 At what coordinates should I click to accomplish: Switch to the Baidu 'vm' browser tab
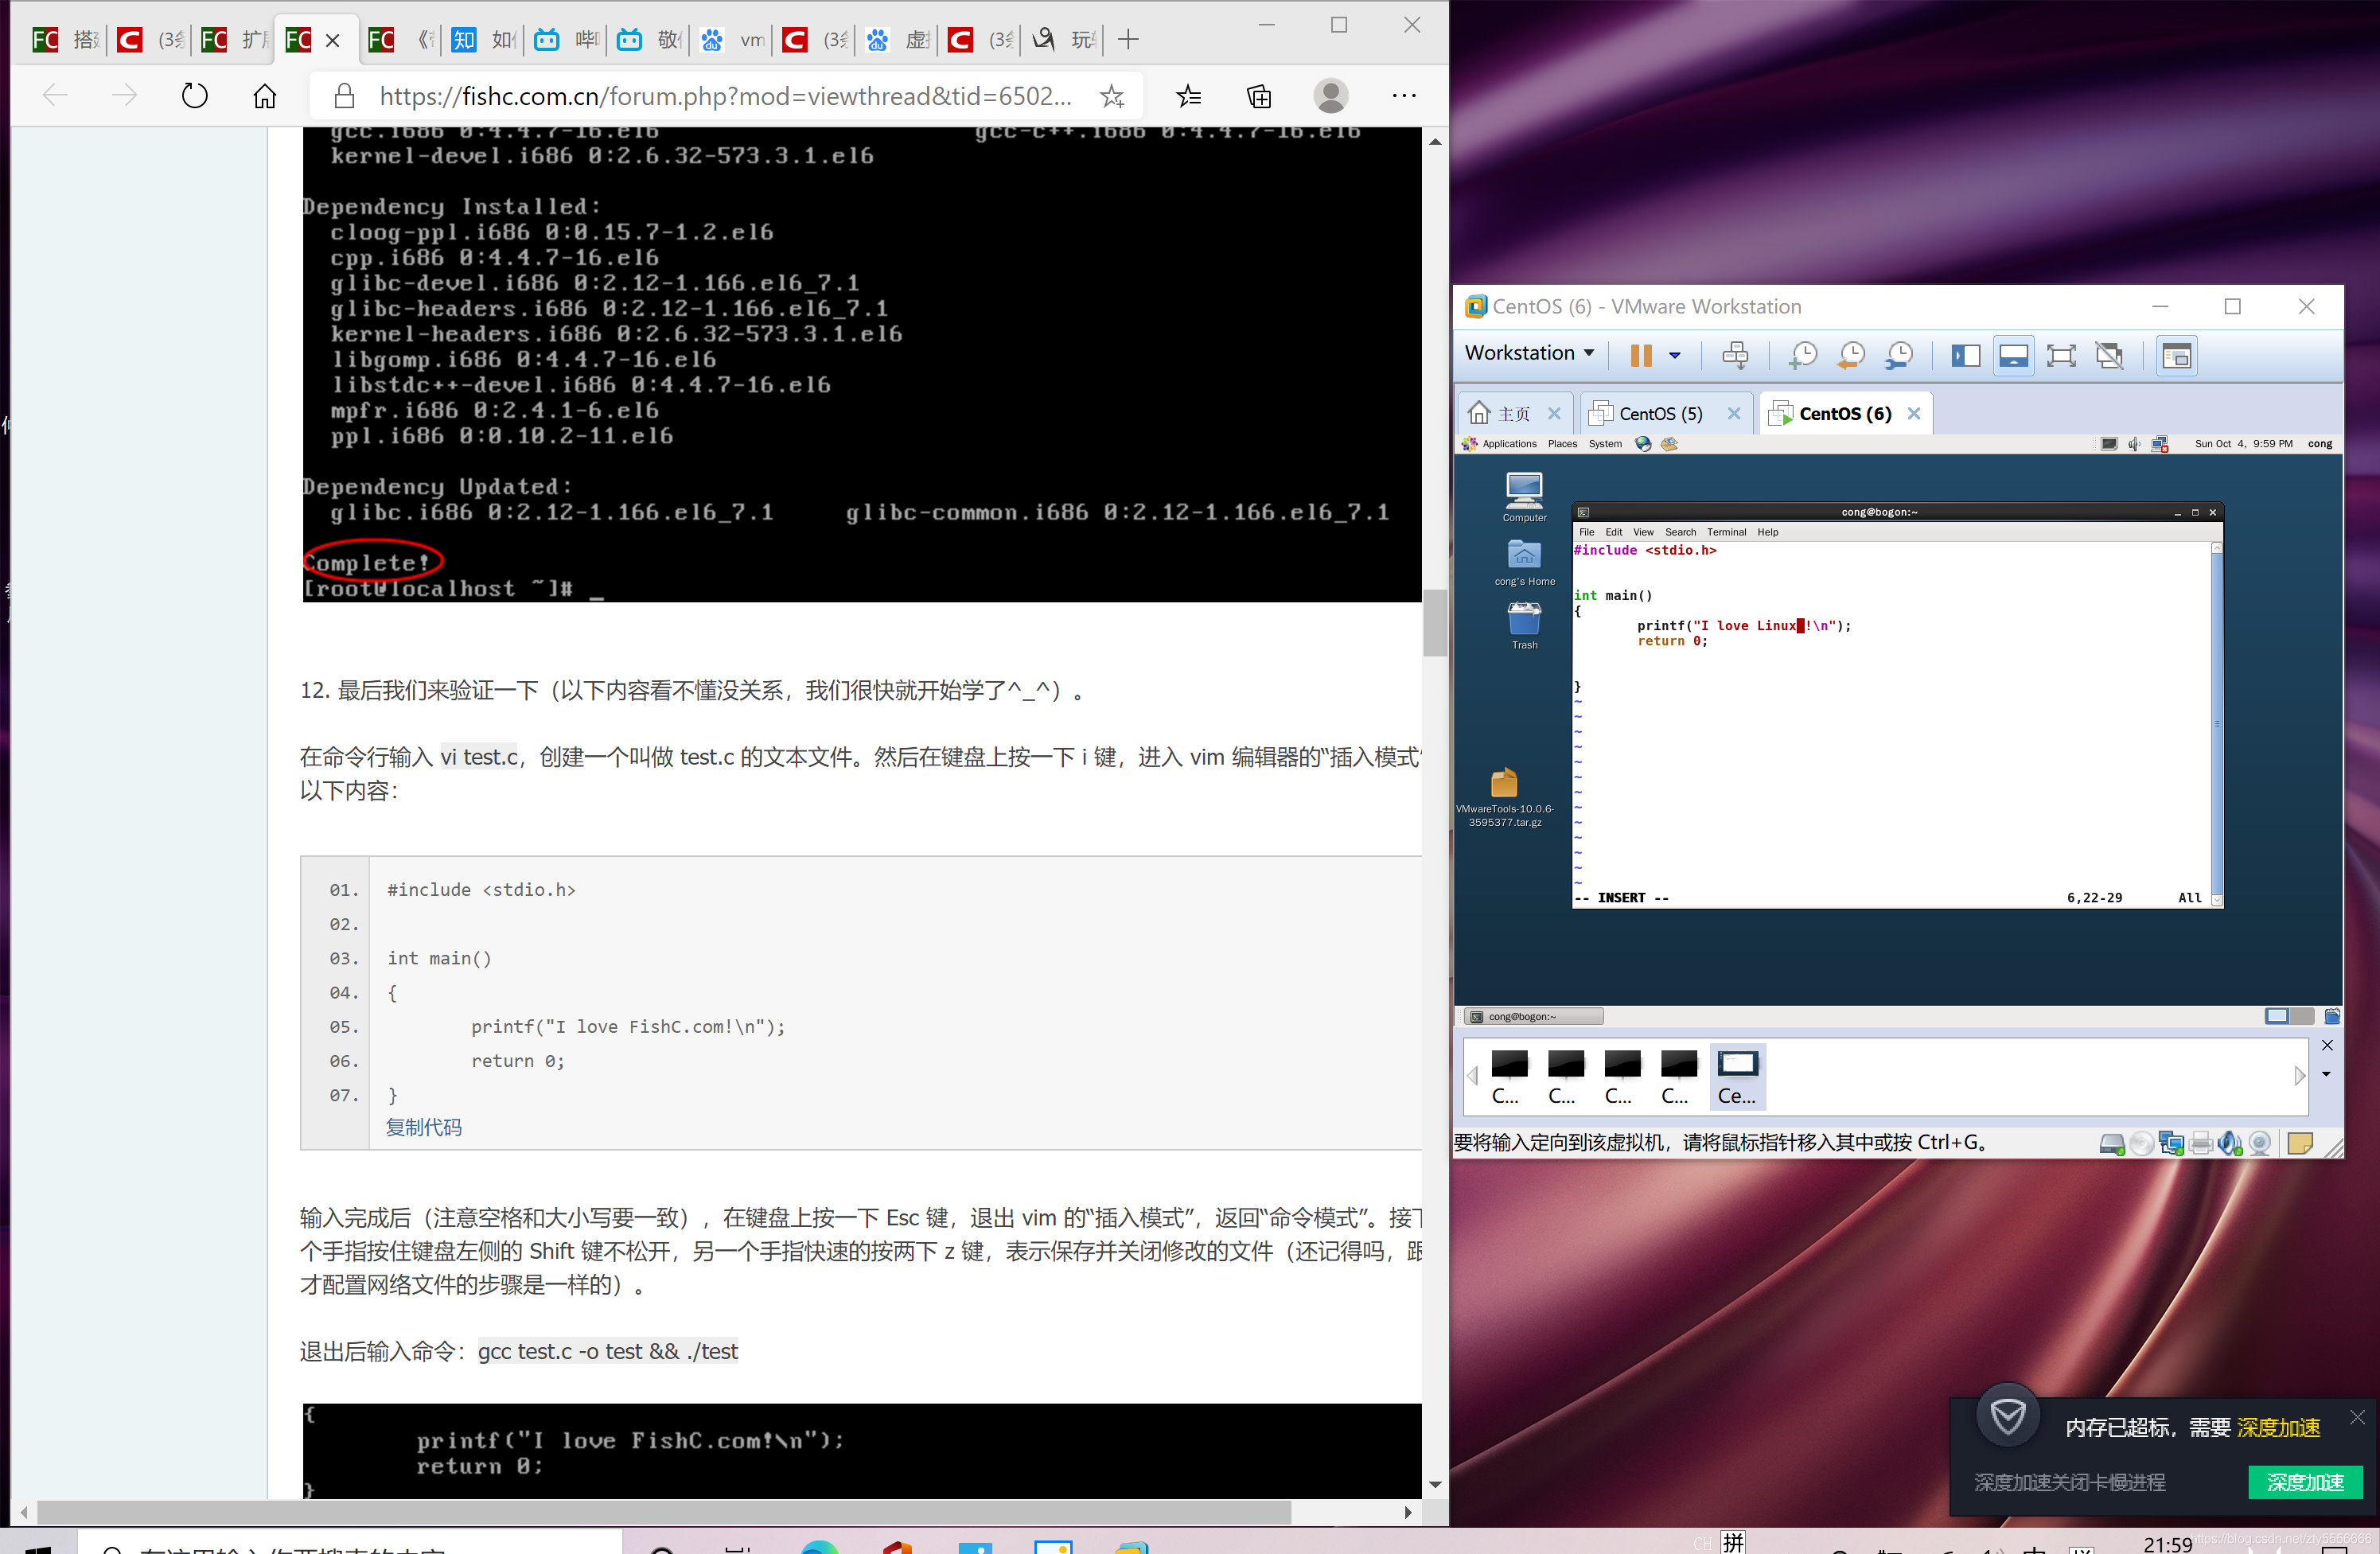coord(733,40)
